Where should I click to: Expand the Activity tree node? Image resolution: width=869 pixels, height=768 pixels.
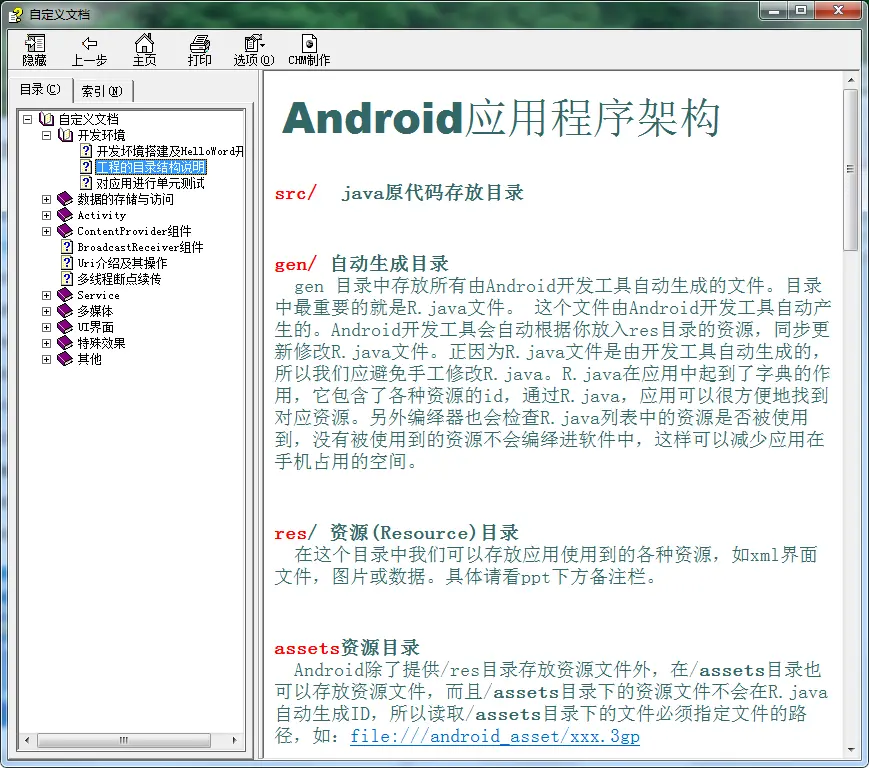pyautogui.click(x=47, y=215)
